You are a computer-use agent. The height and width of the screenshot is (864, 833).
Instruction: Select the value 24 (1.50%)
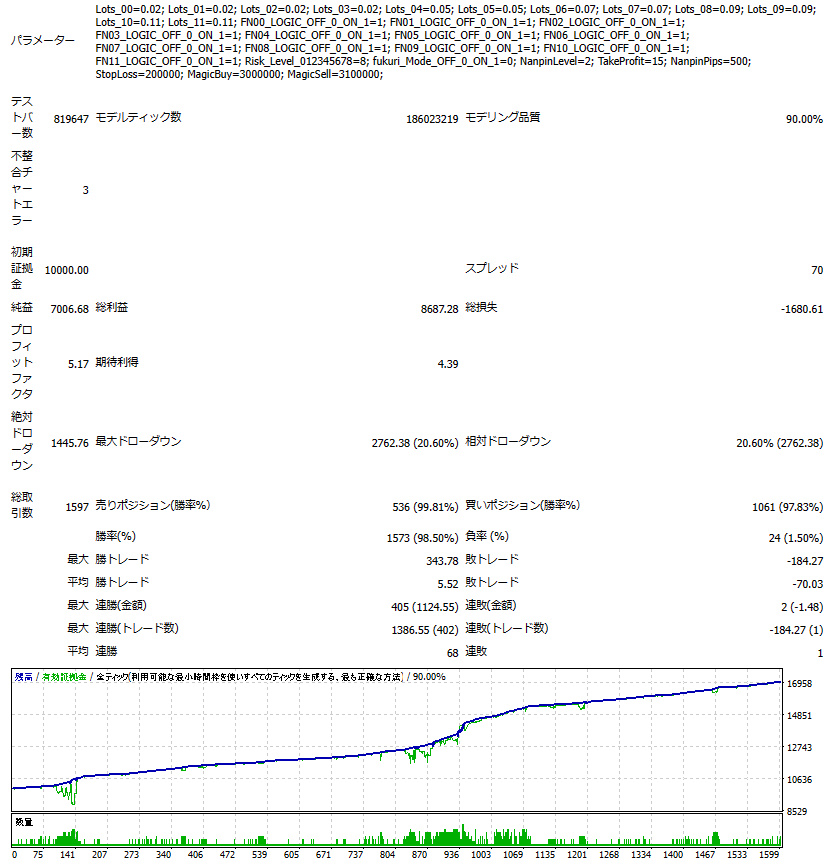[796, 538]
